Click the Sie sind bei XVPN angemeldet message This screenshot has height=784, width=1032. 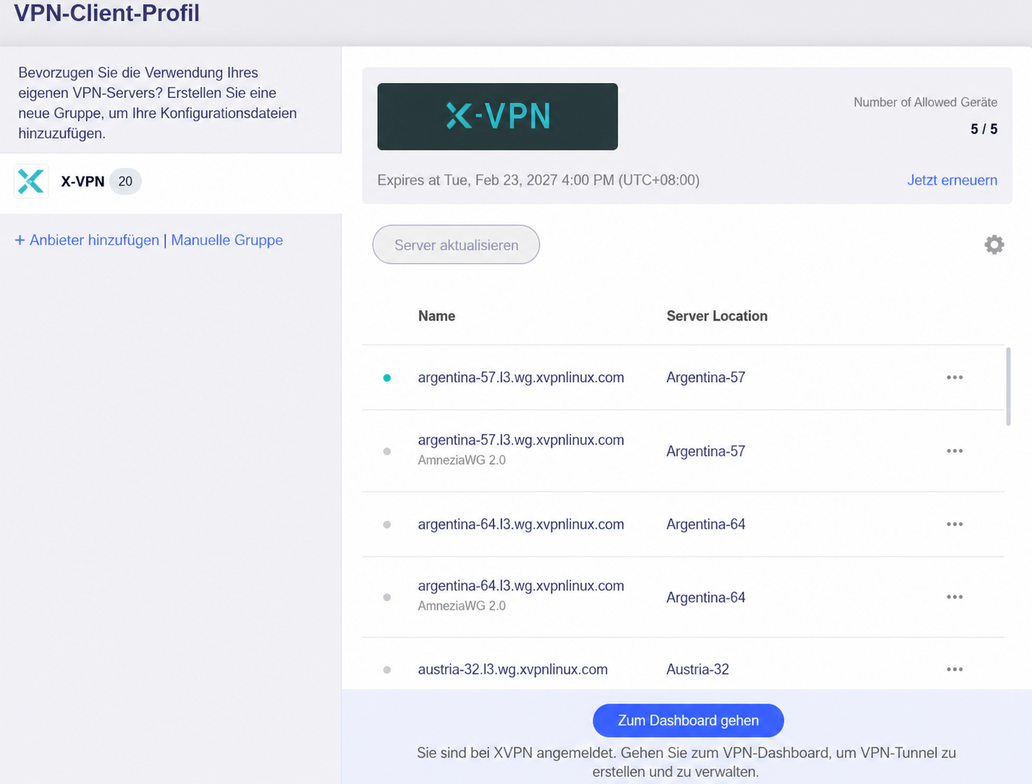tap(686, 762)
